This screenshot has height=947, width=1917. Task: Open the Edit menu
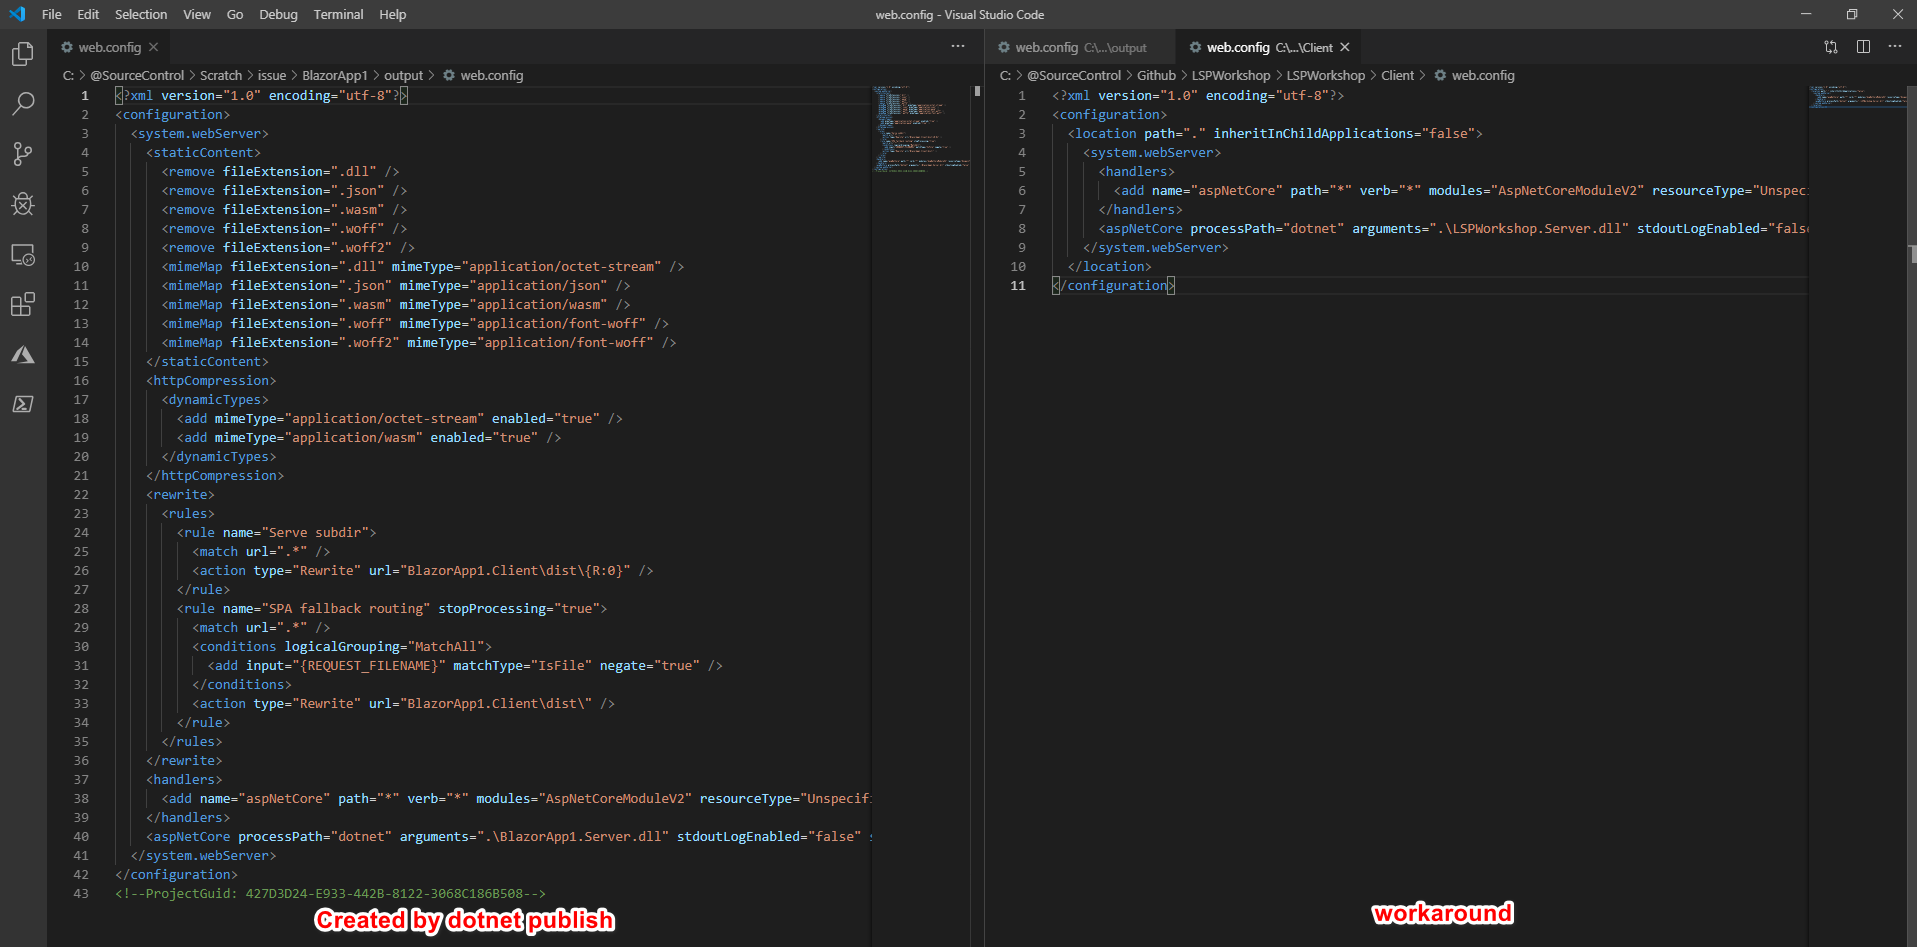[88, 14]
